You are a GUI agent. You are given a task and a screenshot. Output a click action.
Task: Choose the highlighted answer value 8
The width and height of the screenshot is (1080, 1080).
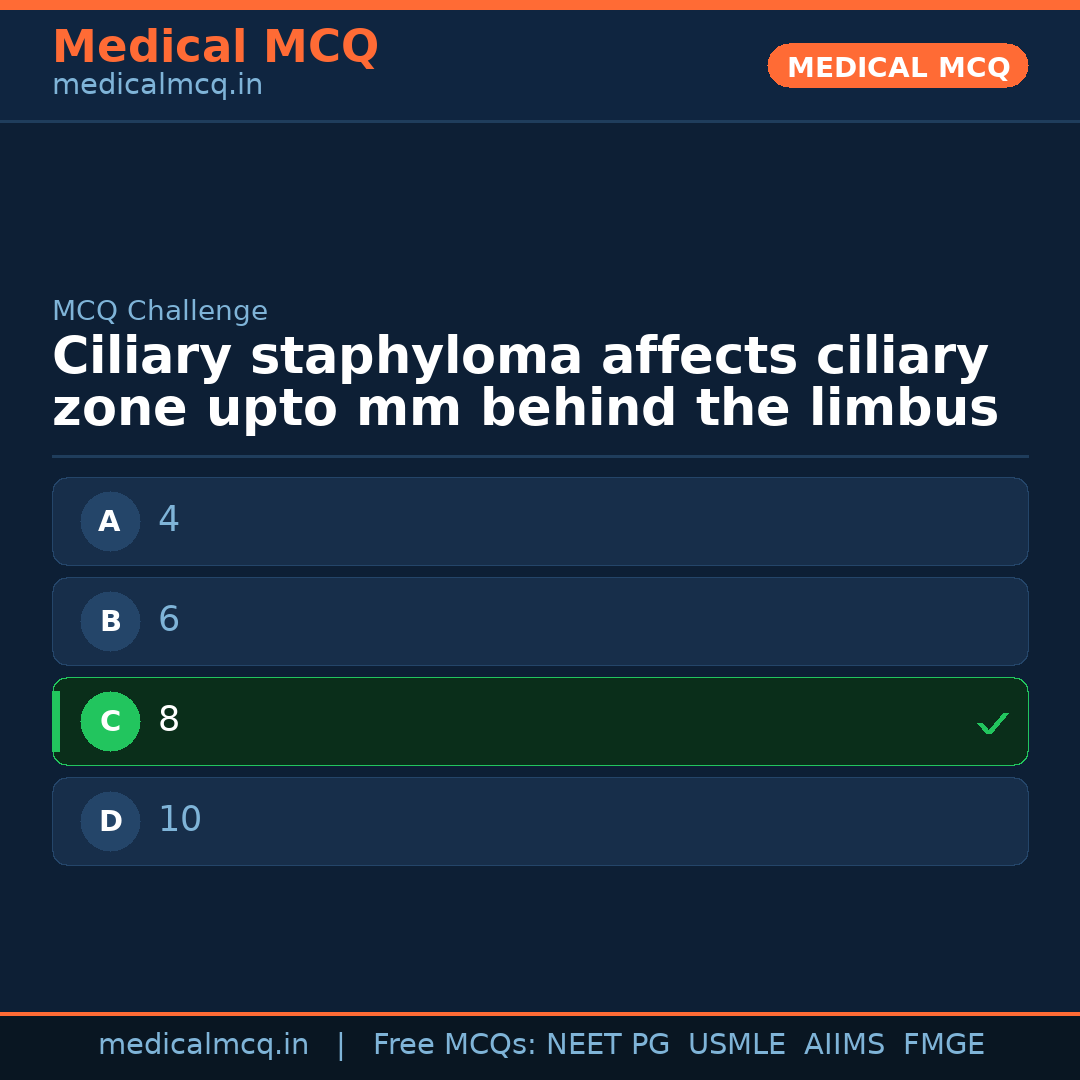pos(169,720)
